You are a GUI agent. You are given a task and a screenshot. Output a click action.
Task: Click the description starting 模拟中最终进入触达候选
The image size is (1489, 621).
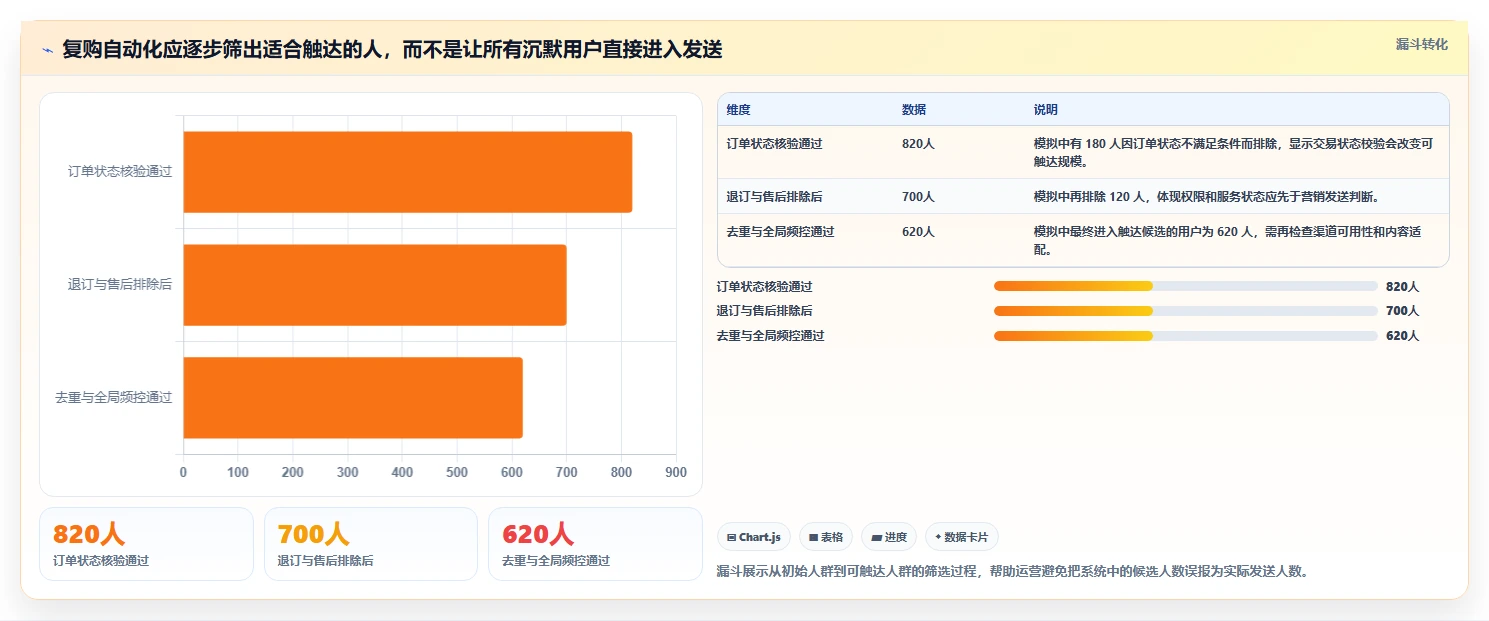[x=1228, y=240]
